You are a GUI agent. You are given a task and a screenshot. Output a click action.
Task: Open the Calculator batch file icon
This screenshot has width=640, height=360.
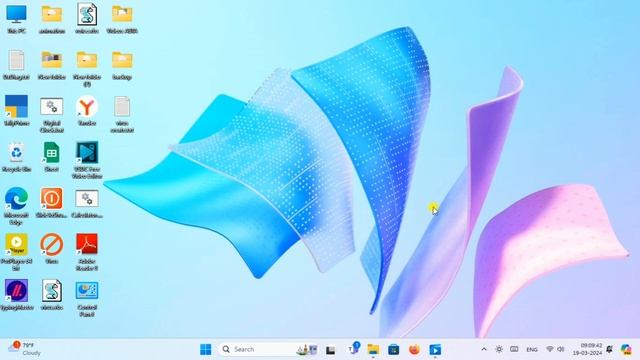[87, 202]
